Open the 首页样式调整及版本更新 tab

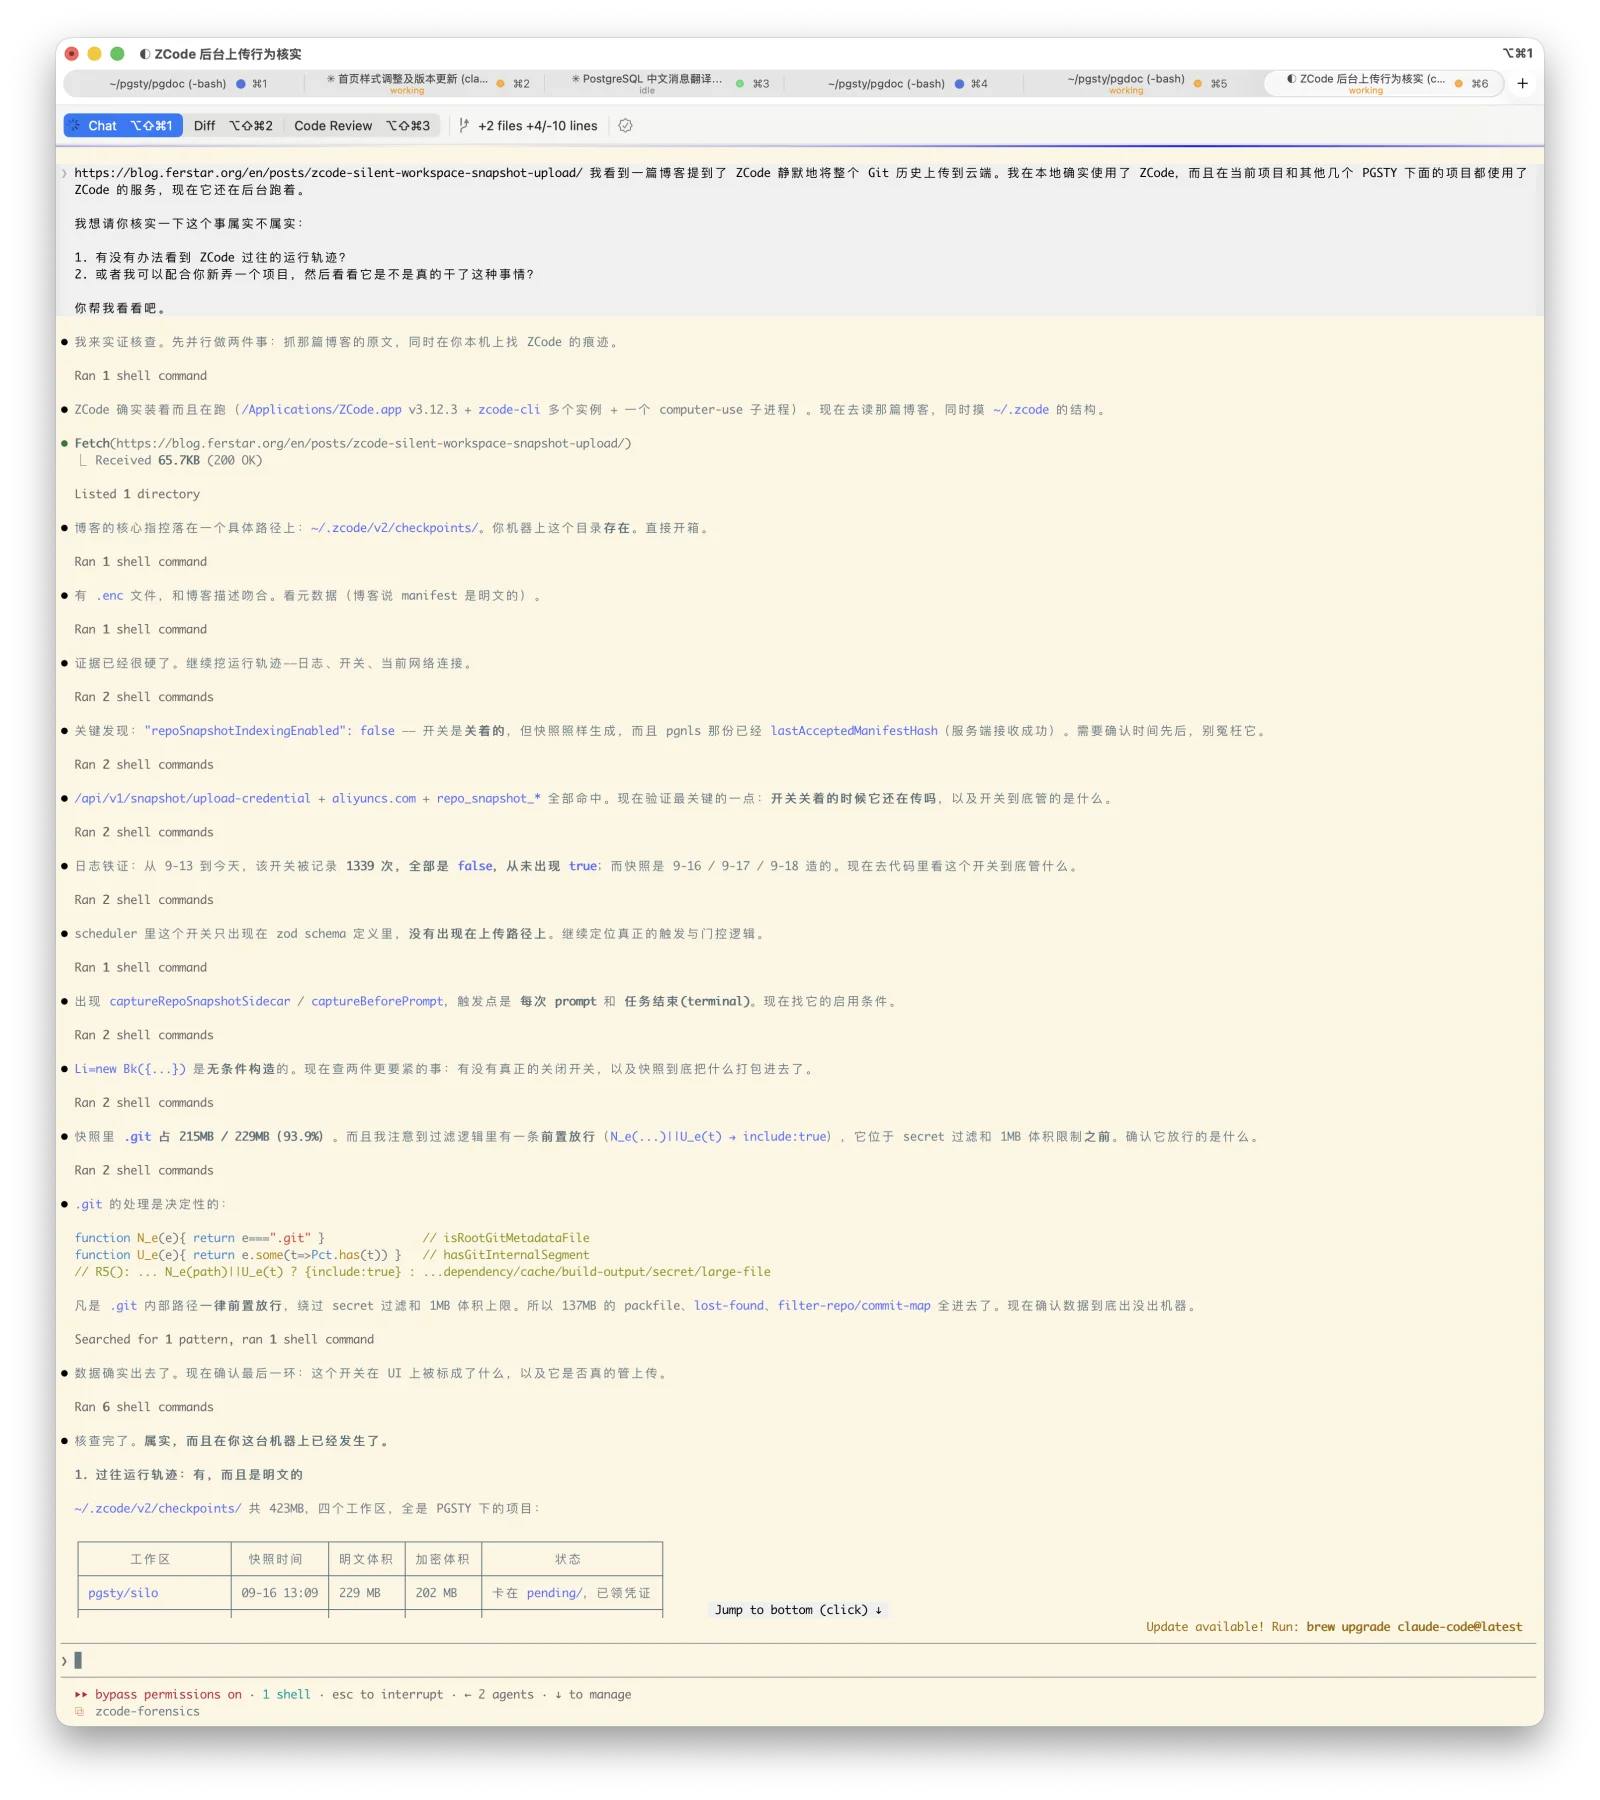pos(427,84)
